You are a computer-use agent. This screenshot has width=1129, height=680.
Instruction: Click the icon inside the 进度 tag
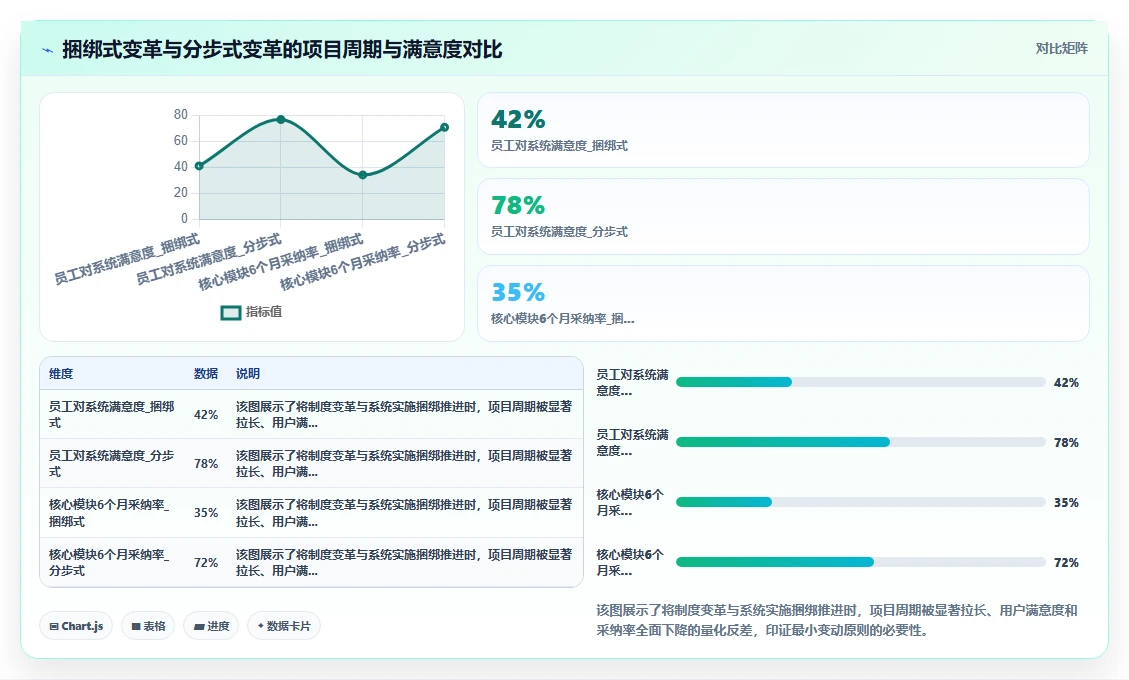tap(199, 627)
